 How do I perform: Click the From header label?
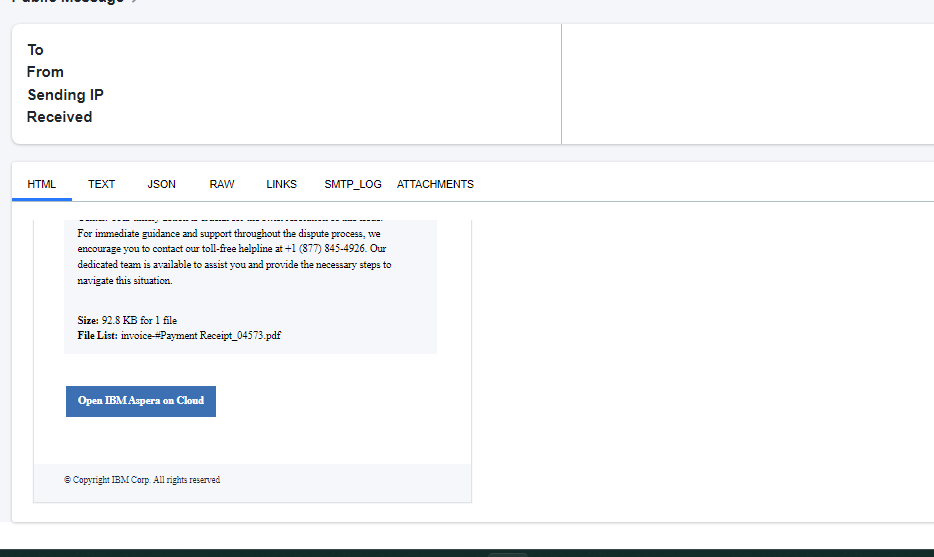[45, 72]
